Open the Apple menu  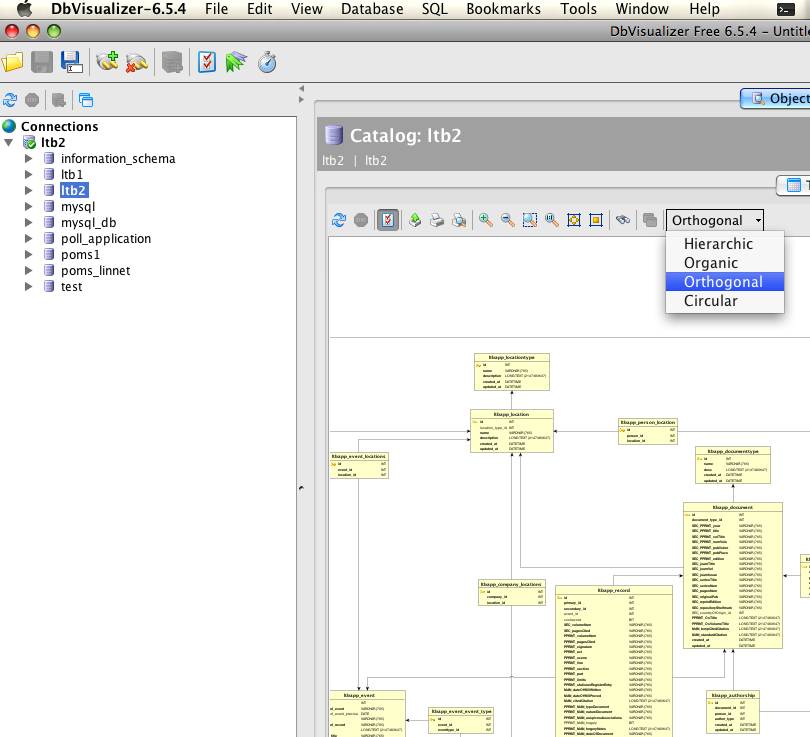pyautogui.click(x=24, y=8)
